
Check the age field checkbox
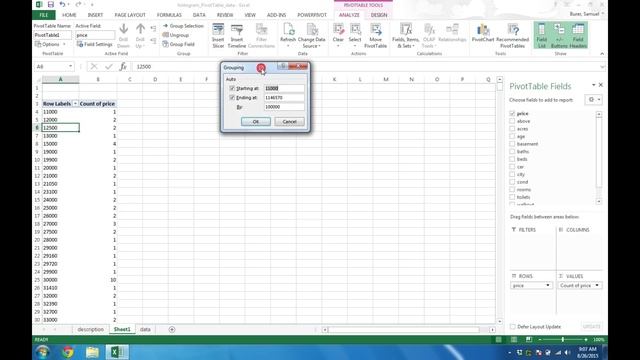click(x=512, y=136)
